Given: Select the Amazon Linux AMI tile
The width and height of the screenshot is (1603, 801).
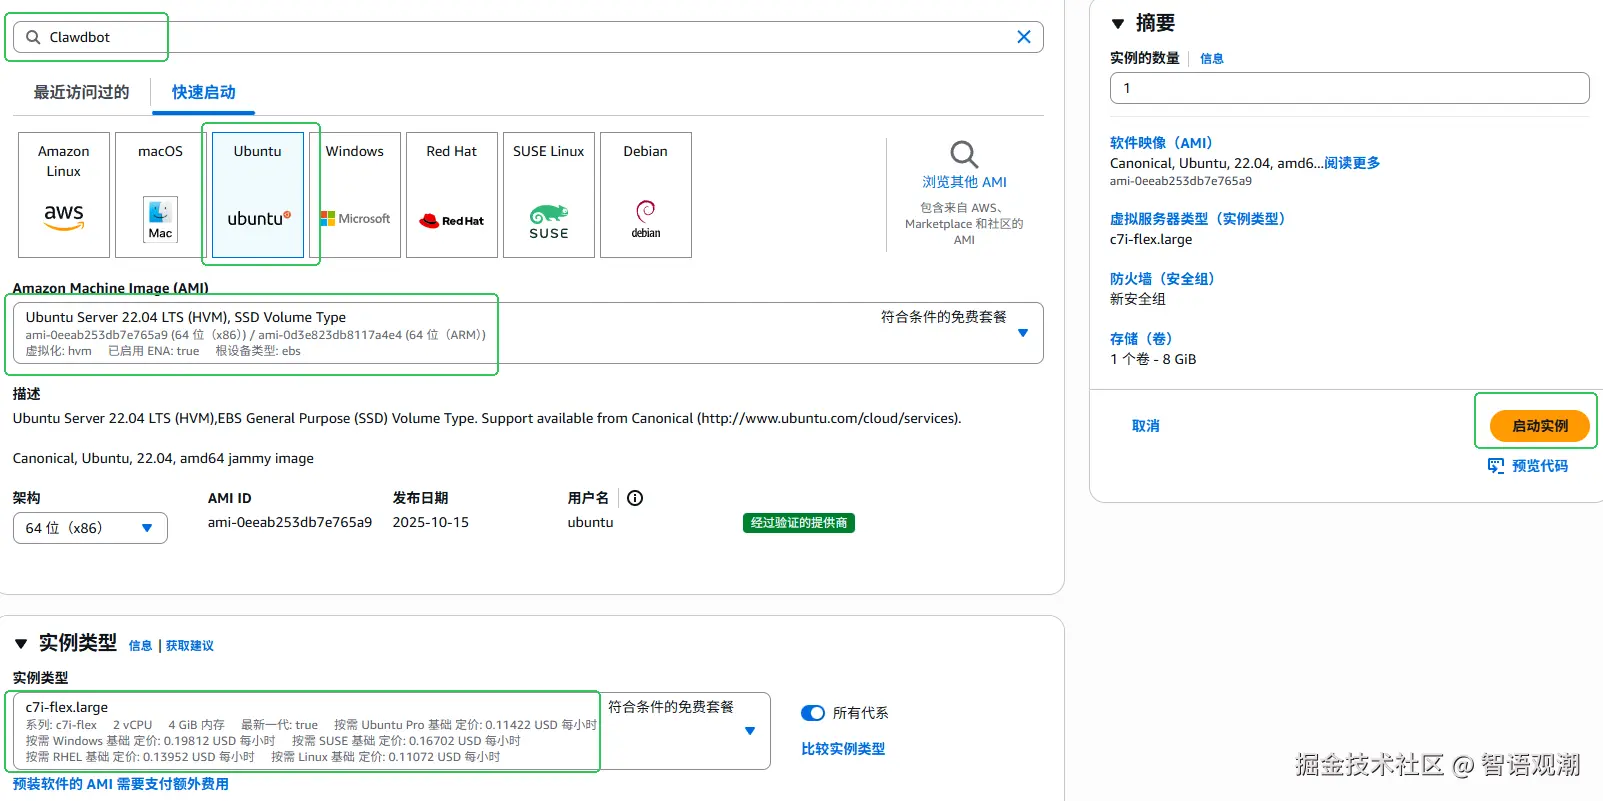Looking at the screenshot, I should 64,195.
